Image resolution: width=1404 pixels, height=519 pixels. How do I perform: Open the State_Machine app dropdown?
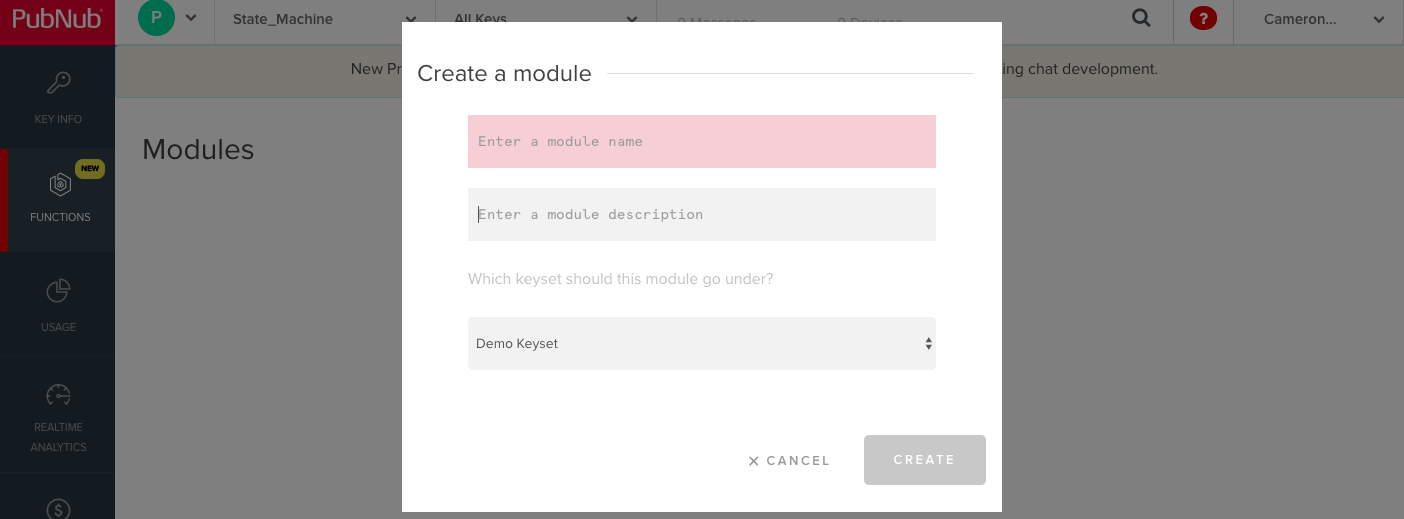click(x=325, y=19)
